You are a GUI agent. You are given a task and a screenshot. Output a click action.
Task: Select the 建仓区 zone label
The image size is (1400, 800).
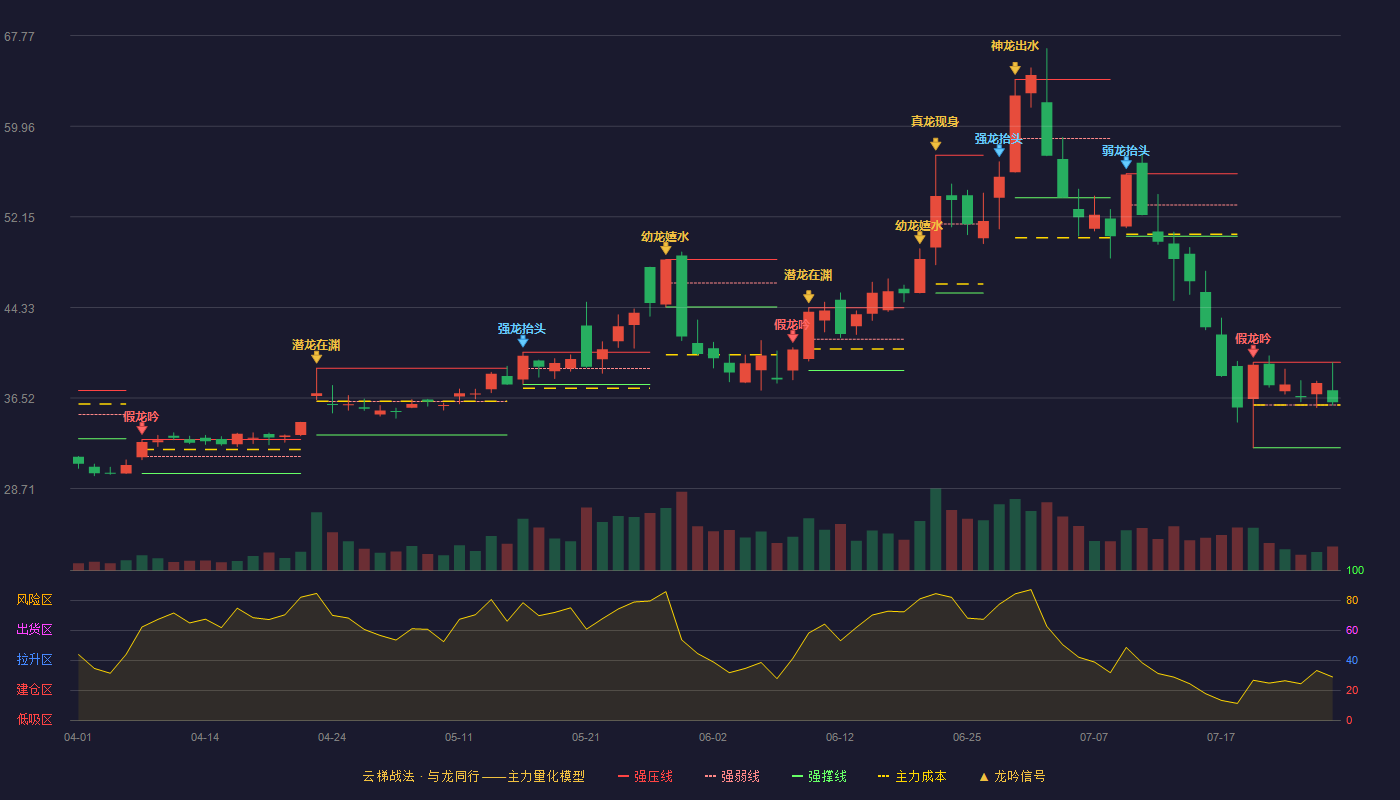coord(34,690)
